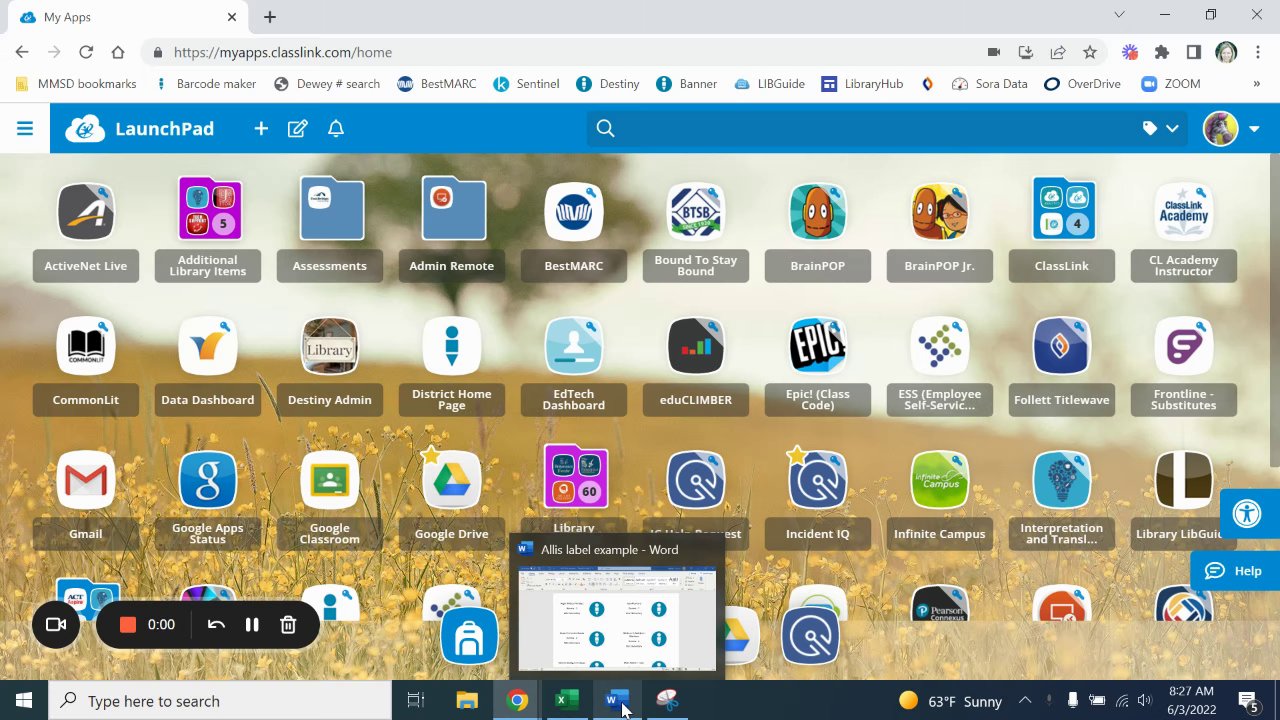Image resolution: width=1280 pixels, height=720 pixels.
Task: Open the Barcode maker bookmark
Action: pos(205,84)
